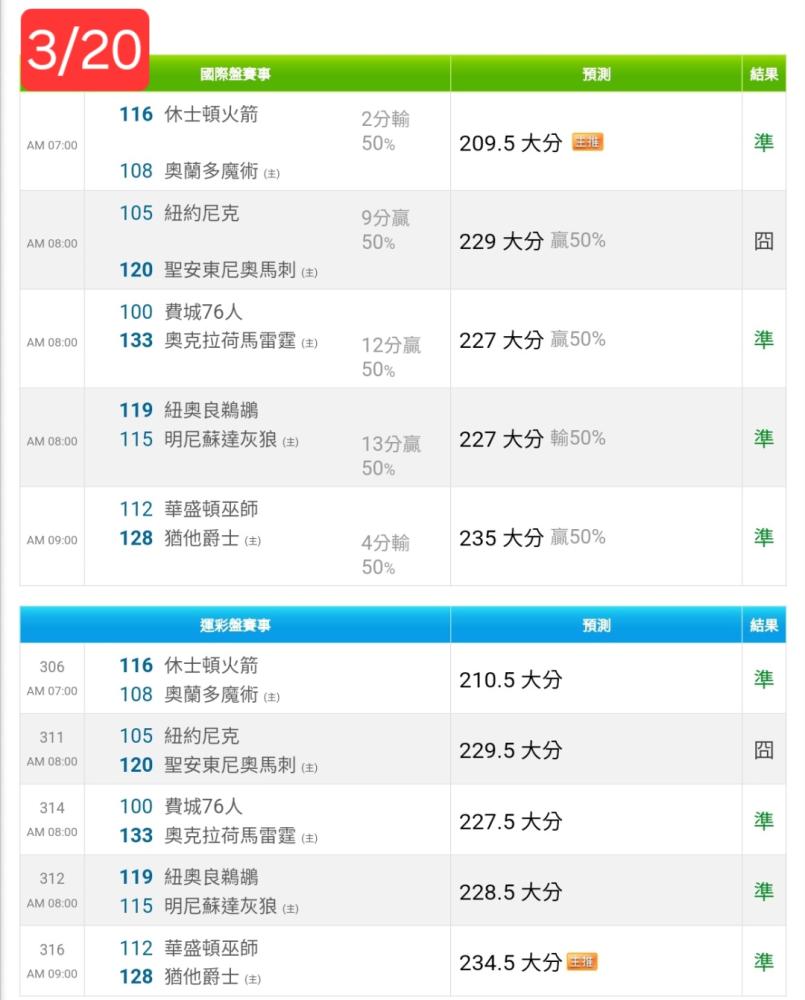Viewport: 805px width, 1000px height.
Task: Click the green 準 result for 234.5 大分
Action: pos(763,961)
